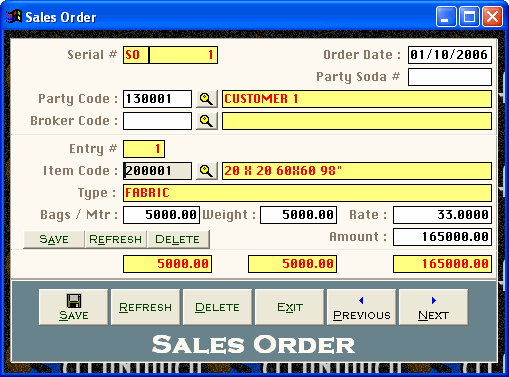Click the large Delete button at bottom
Image resolution: width=509 pixels, height=377 pixels.
[x=218, y=307]
